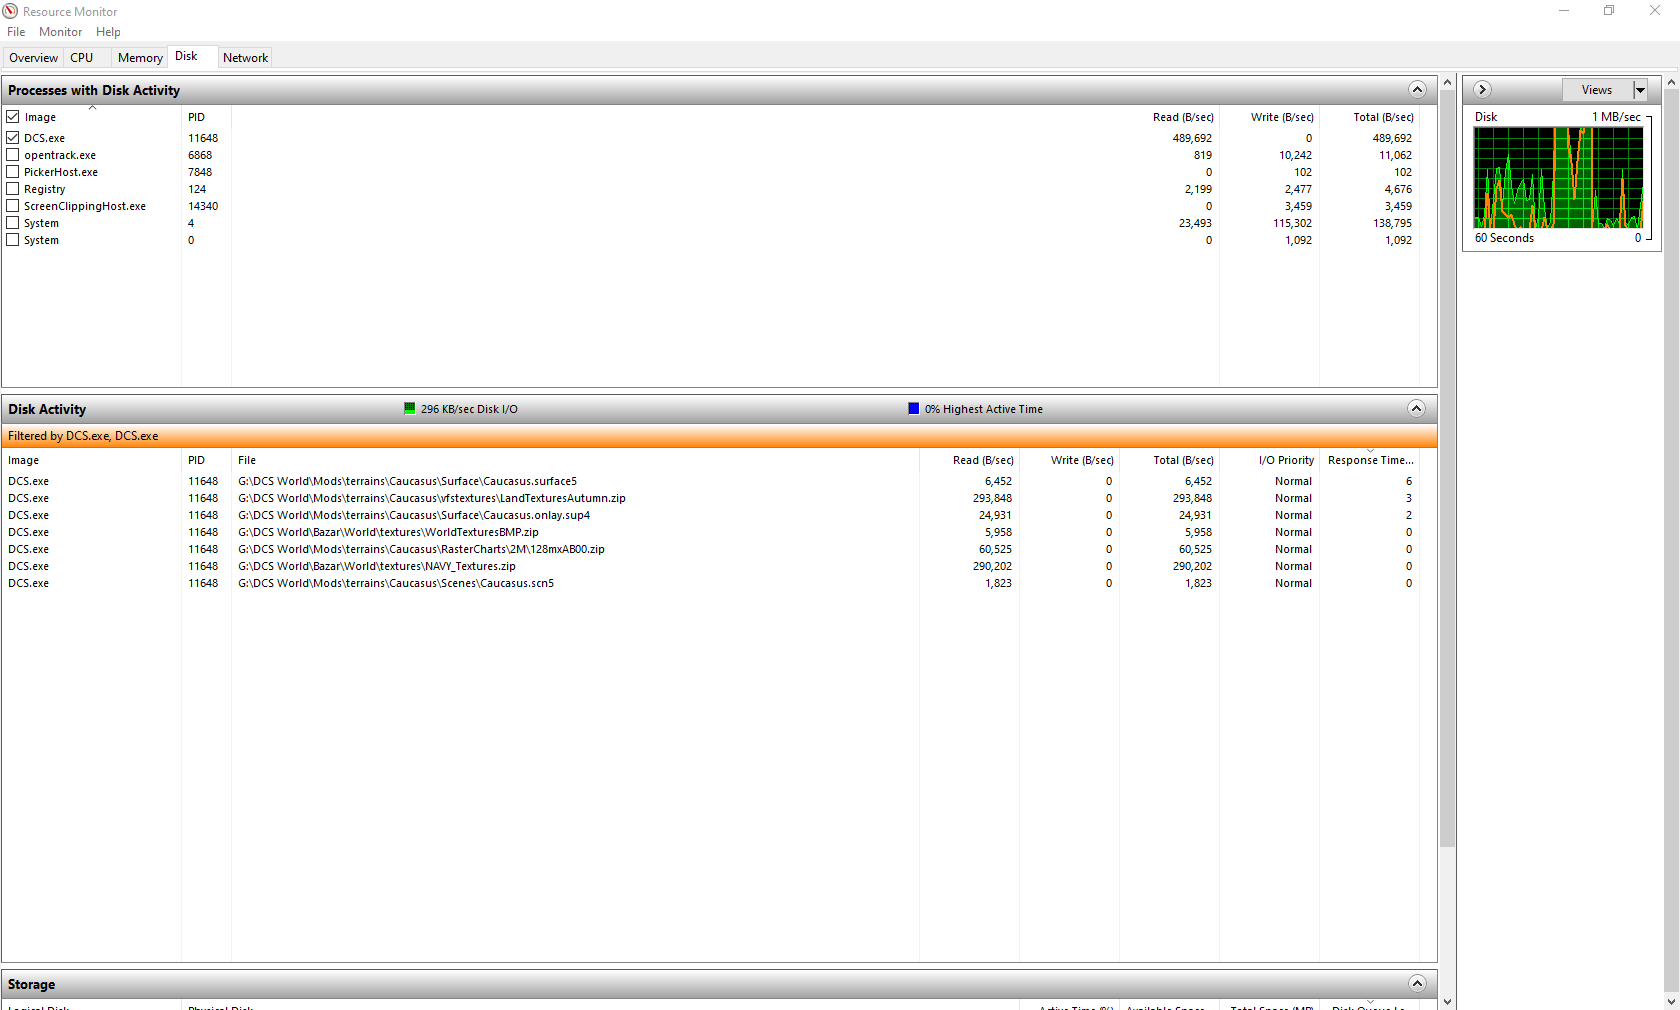Check the Registry process checkbox

tap(13, 189)
